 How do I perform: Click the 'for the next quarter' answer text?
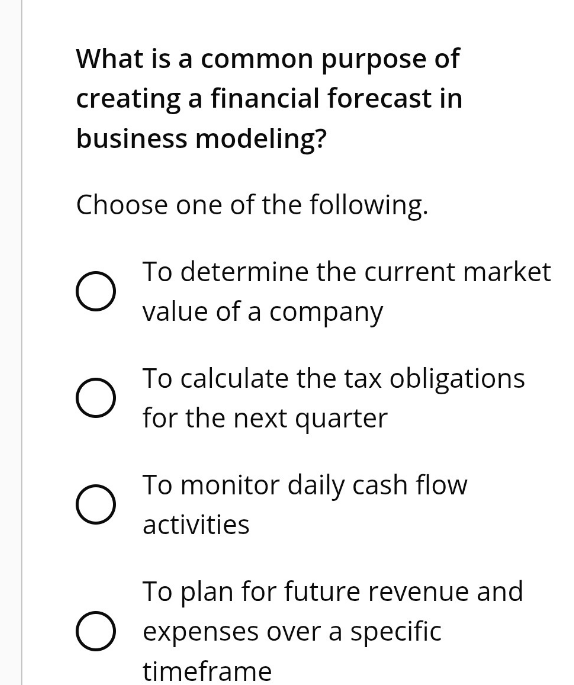(265, 419)
